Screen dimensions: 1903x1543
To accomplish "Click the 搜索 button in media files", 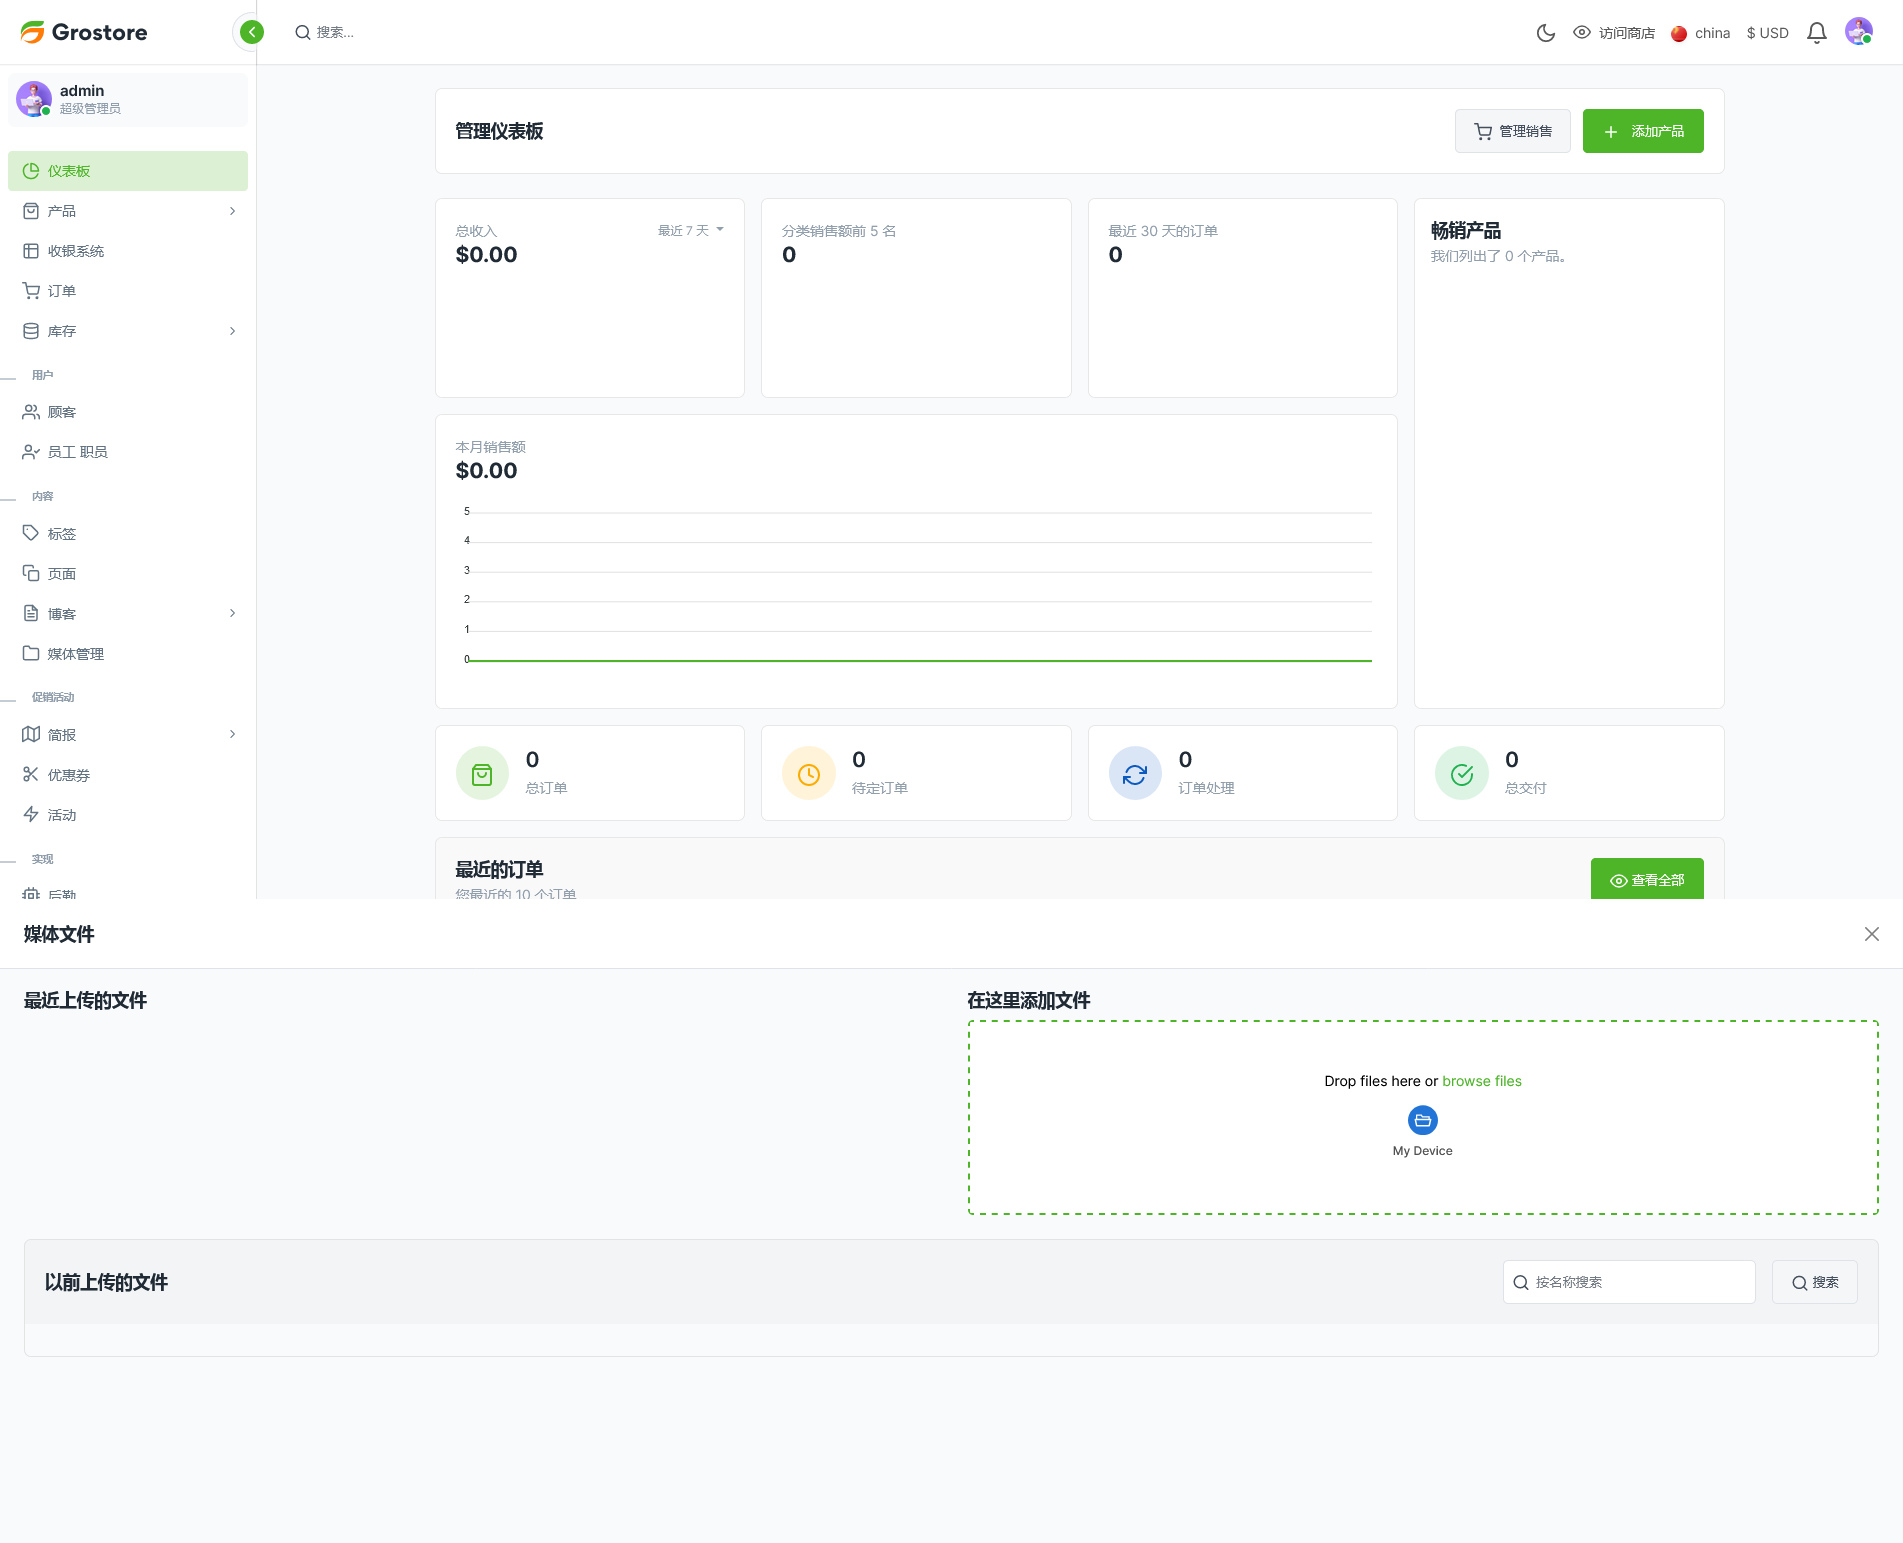I will 1815,1282.
